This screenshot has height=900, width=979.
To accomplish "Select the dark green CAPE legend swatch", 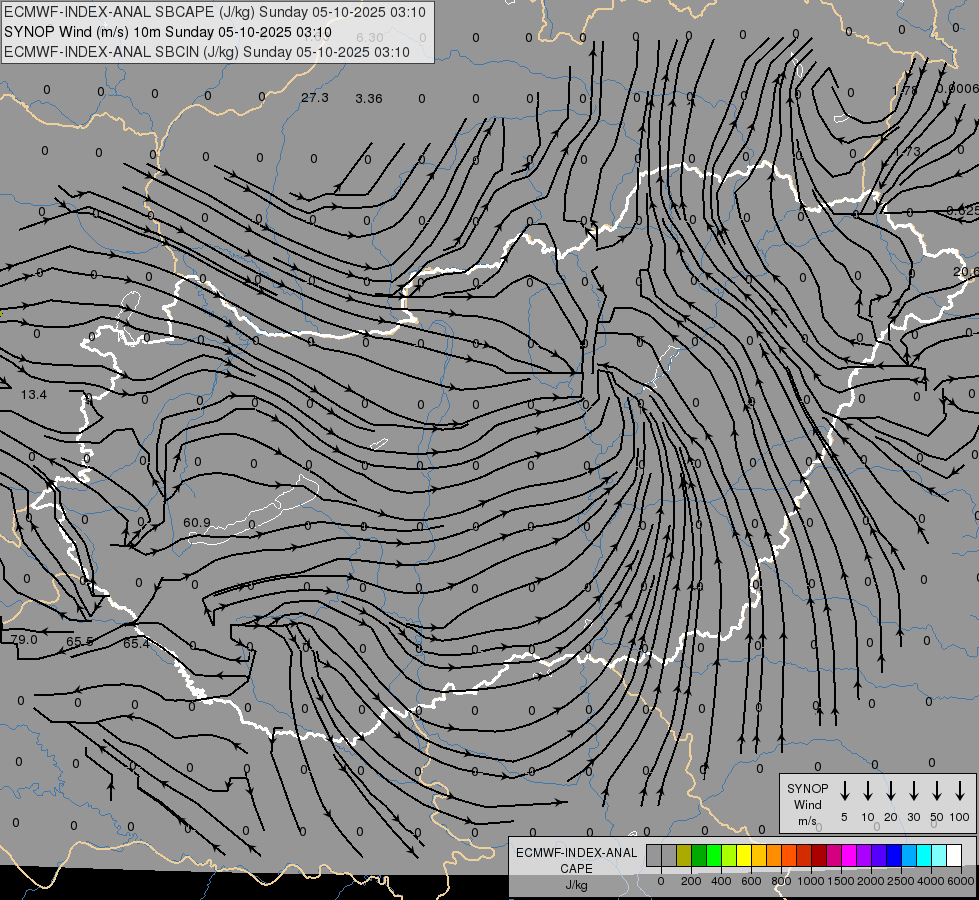I will point(699,855).
